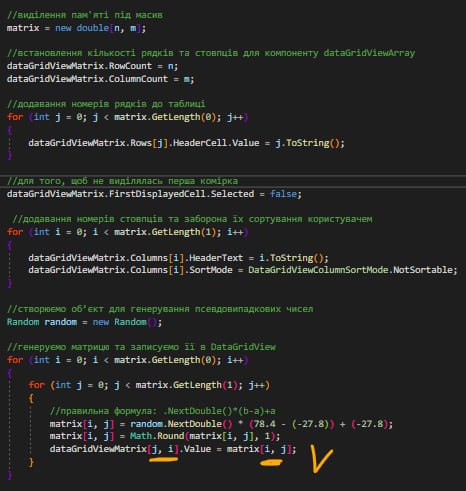The height and width of the screenshot is (491, 466).
Task: Click the for loop 'int j' over GetLength(0)
Action: pos(128,117)
